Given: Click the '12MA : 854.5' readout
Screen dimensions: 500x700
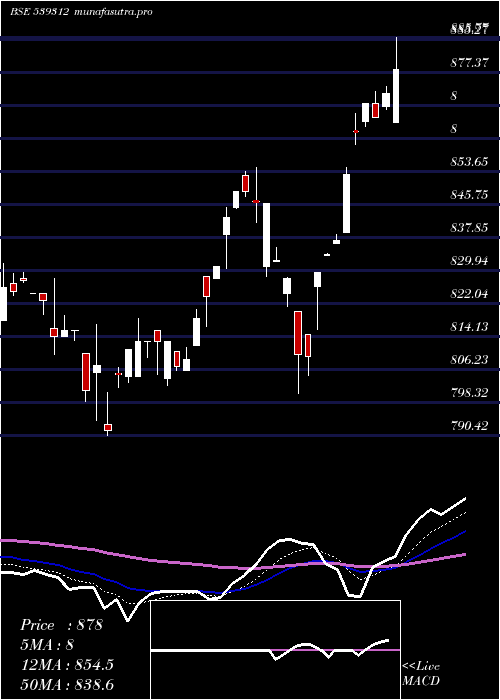Looking at the screenshot, I should point(67,665).
